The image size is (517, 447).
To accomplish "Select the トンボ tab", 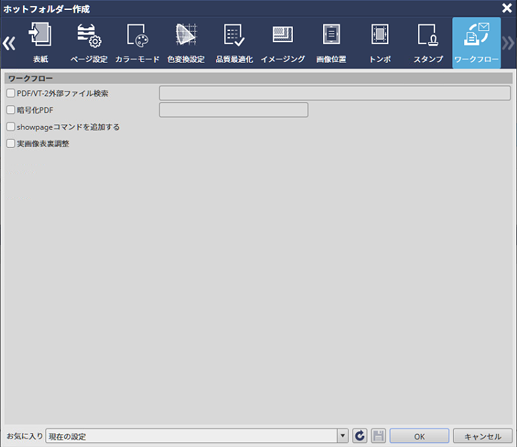I will click(x=380, y=43).
